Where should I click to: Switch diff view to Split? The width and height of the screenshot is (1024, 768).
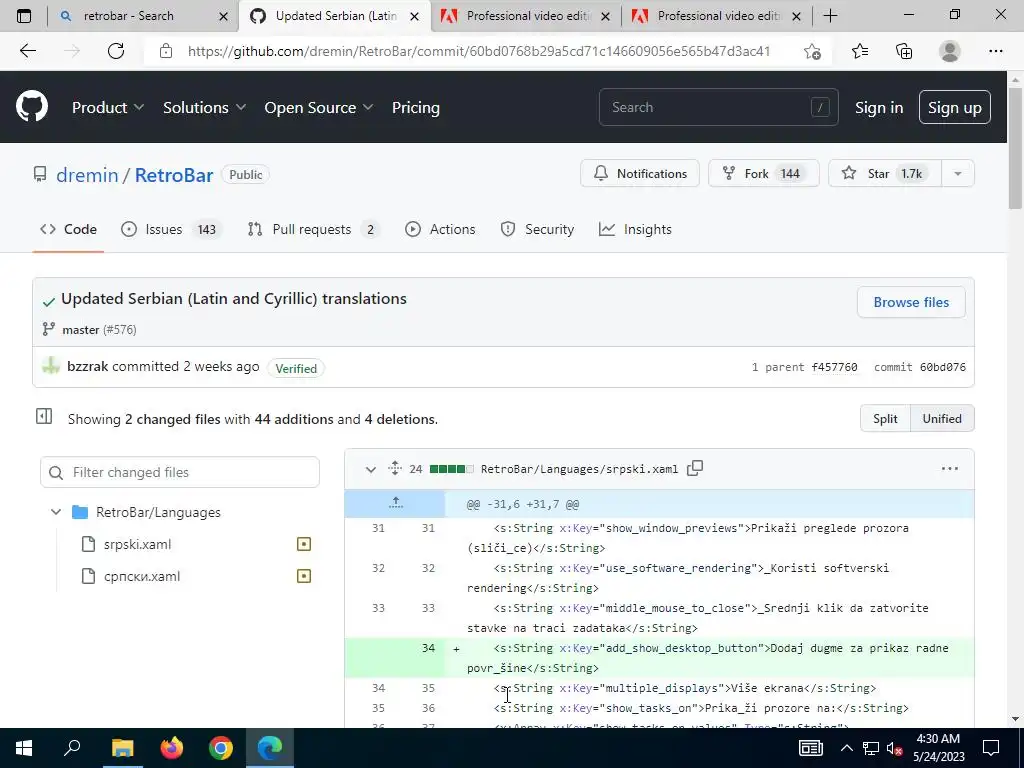coord(885,419)
